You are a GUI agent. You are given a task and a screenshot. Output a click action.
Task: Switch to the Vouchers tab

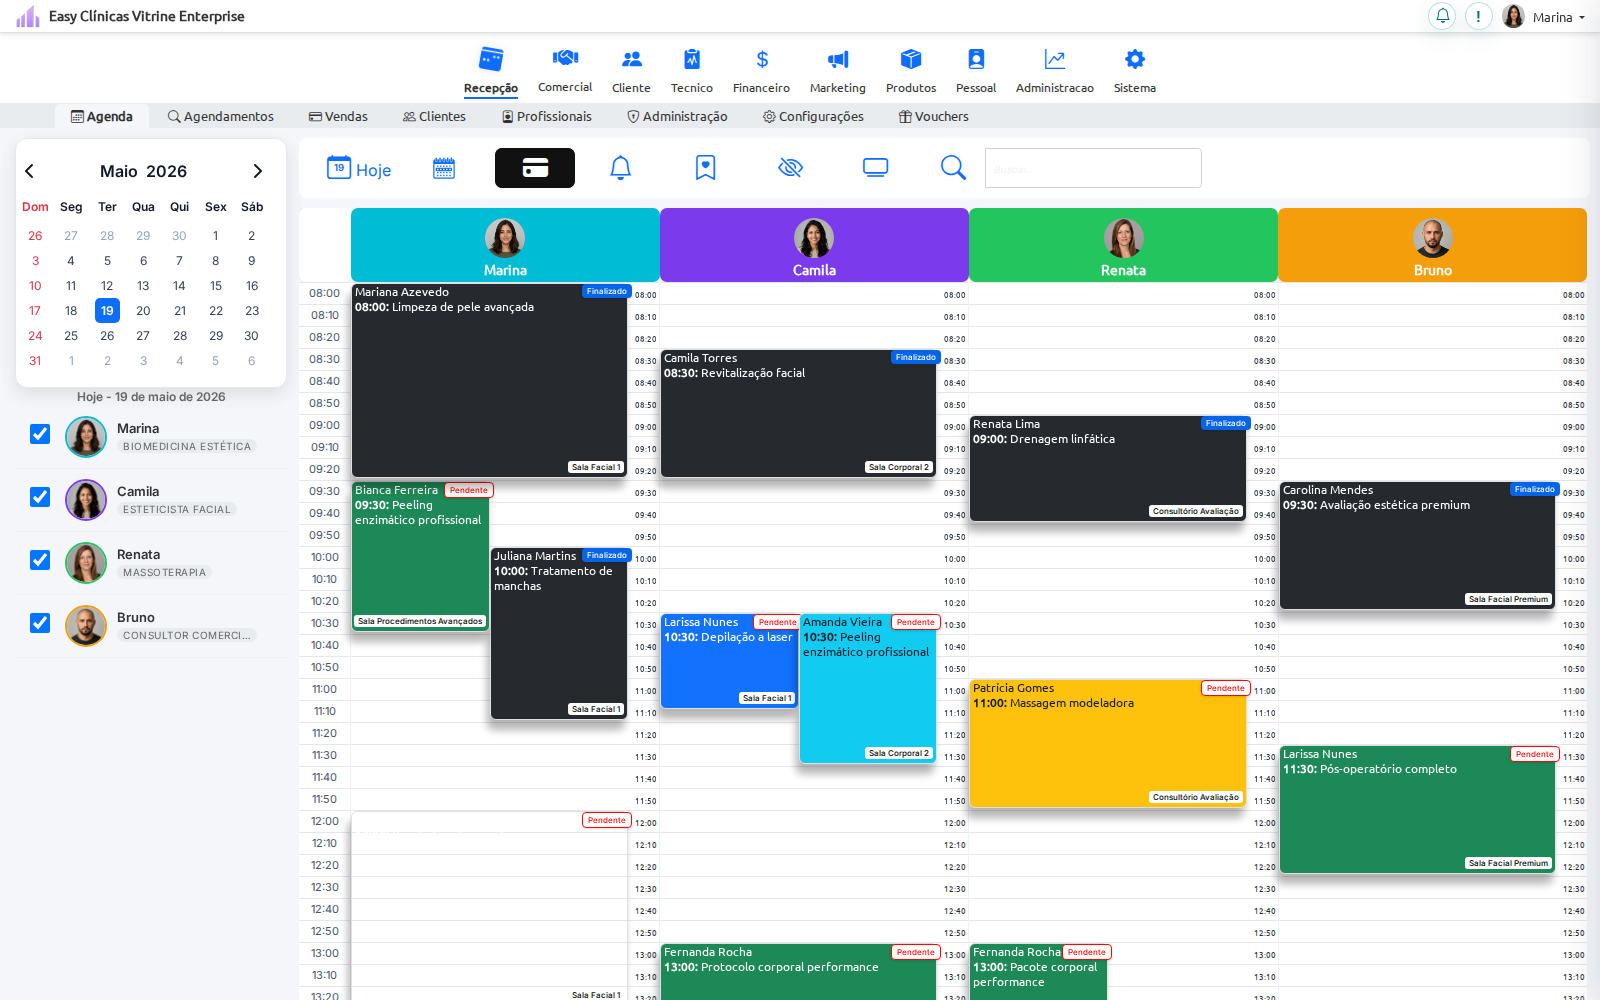(x=934, y=116)
